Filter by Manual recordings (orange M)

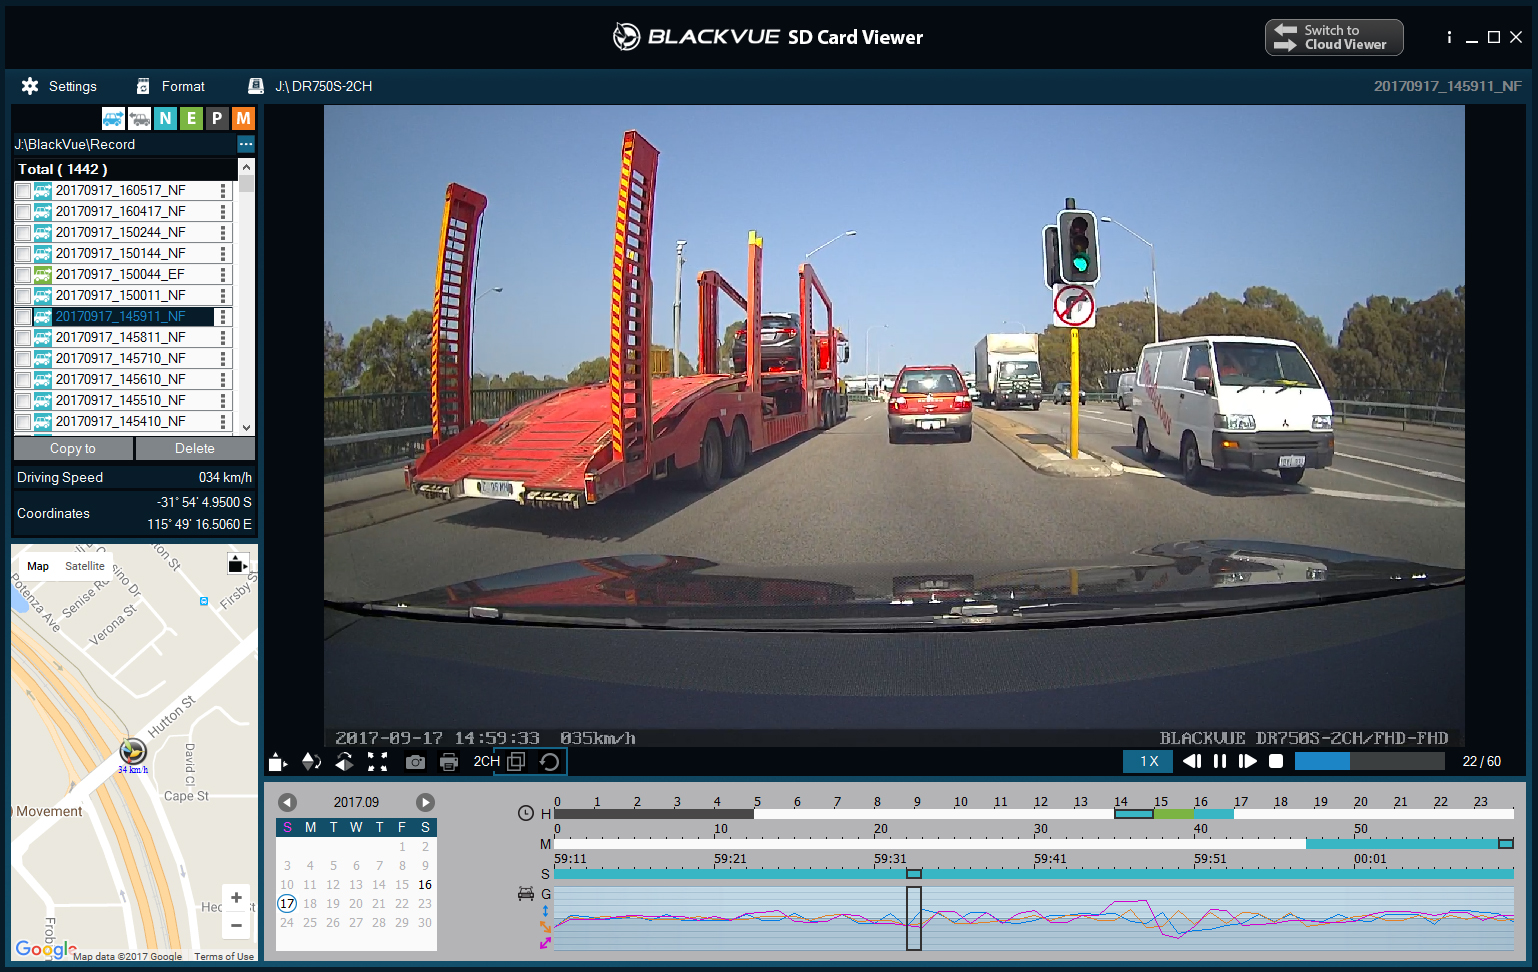coord(243,119)
